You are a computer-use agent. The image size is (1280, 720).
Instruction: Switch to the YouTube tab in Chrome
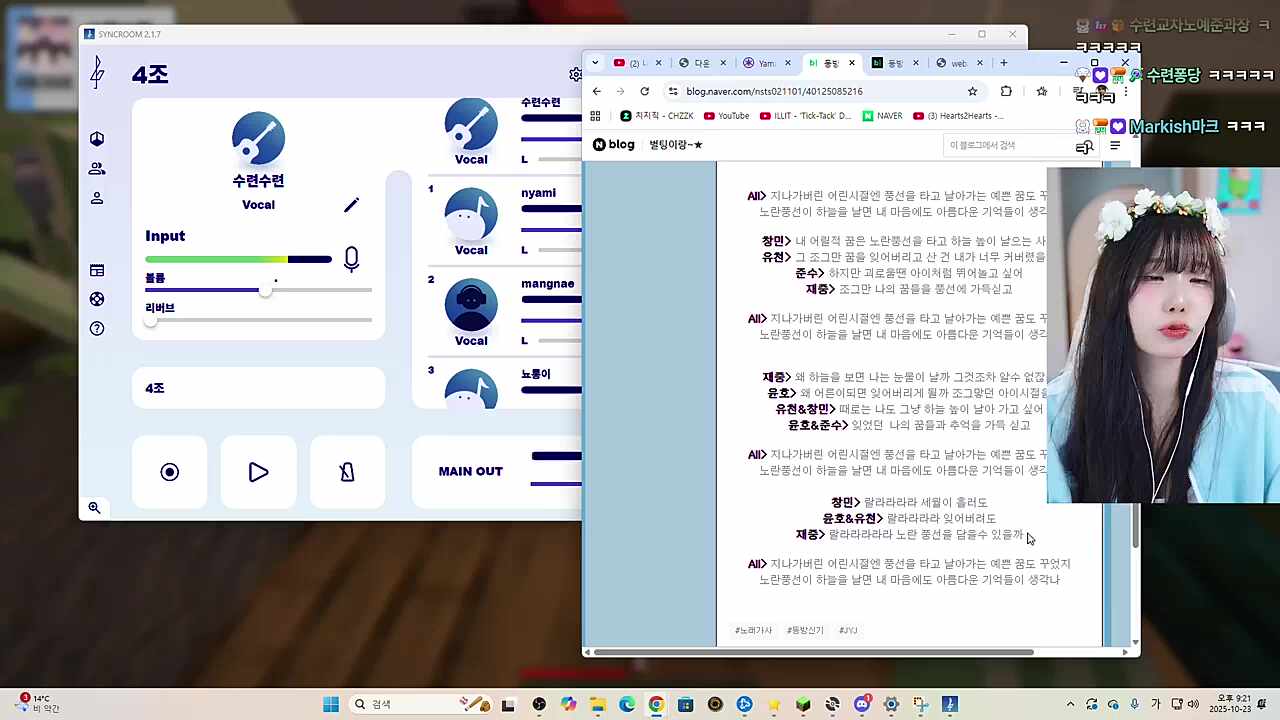(630, 62)
